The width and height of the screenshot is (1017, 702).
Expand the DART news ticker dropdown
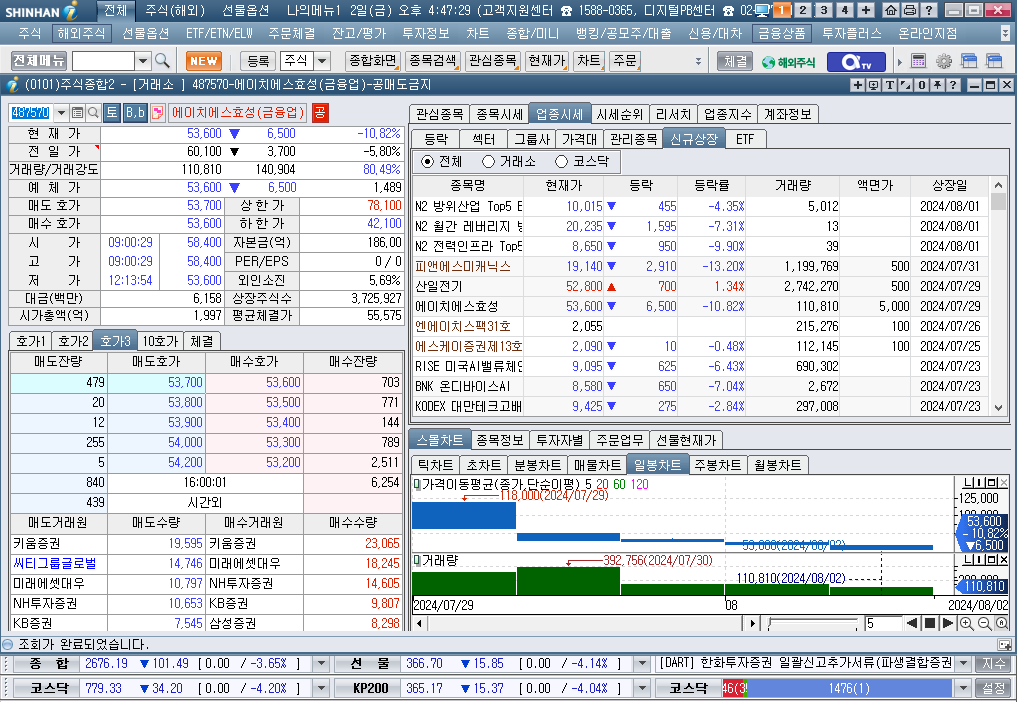pos(963,664)
